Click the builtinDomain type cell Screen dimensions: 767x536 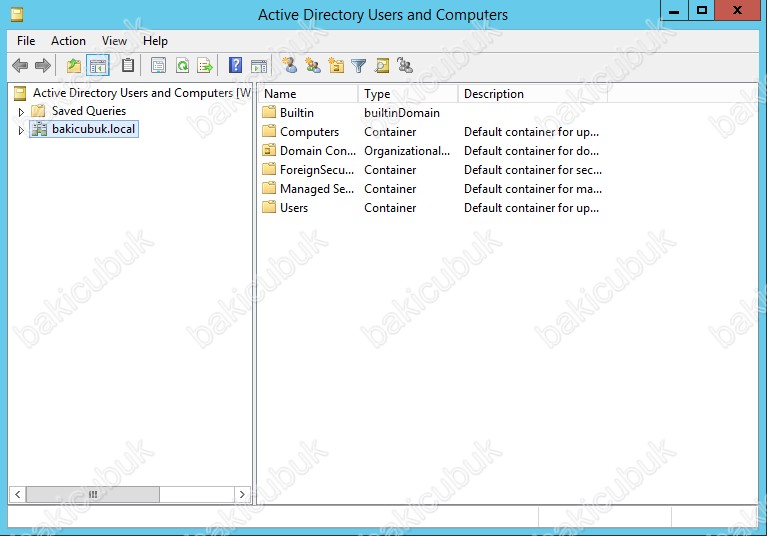click(402, 113)
